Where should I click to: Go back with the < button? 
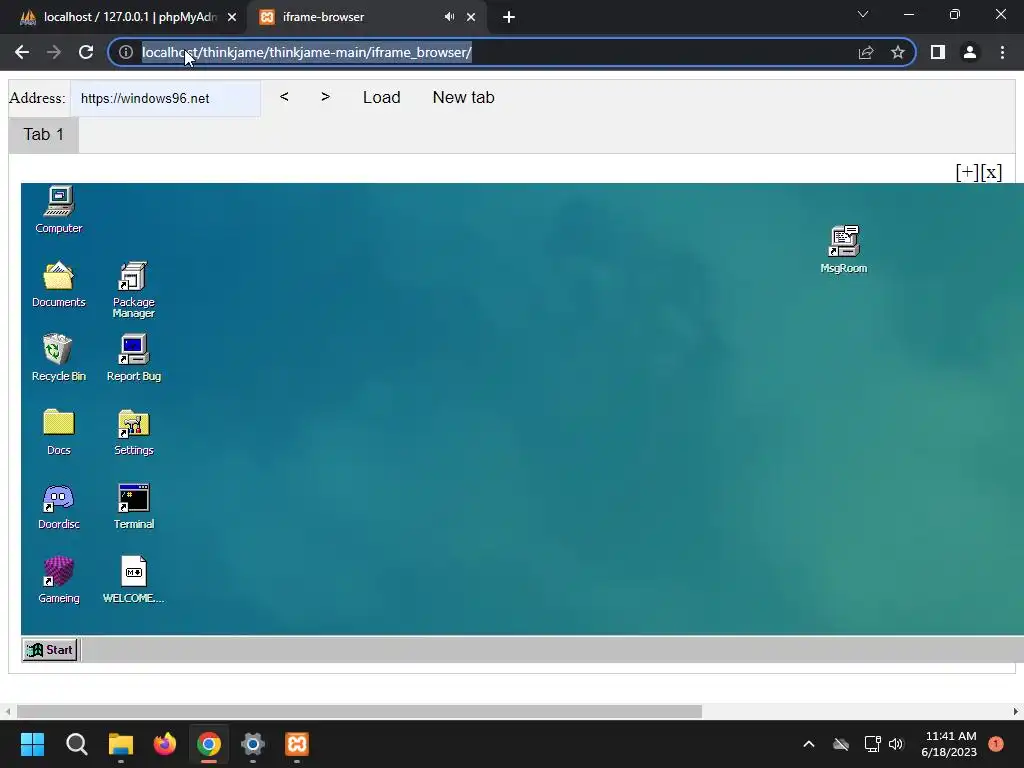pos(284,97)
